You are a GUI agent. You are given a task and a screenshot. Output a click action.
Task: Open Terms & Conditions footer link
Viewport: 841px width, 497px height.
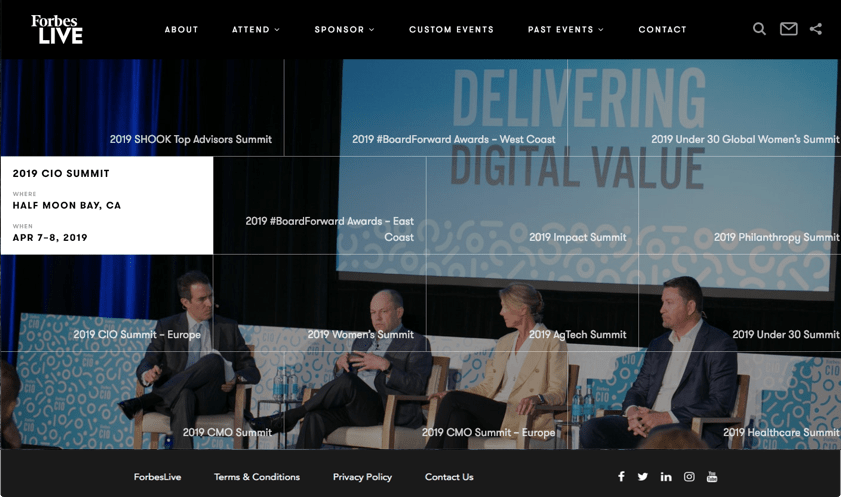pos(257,477)
